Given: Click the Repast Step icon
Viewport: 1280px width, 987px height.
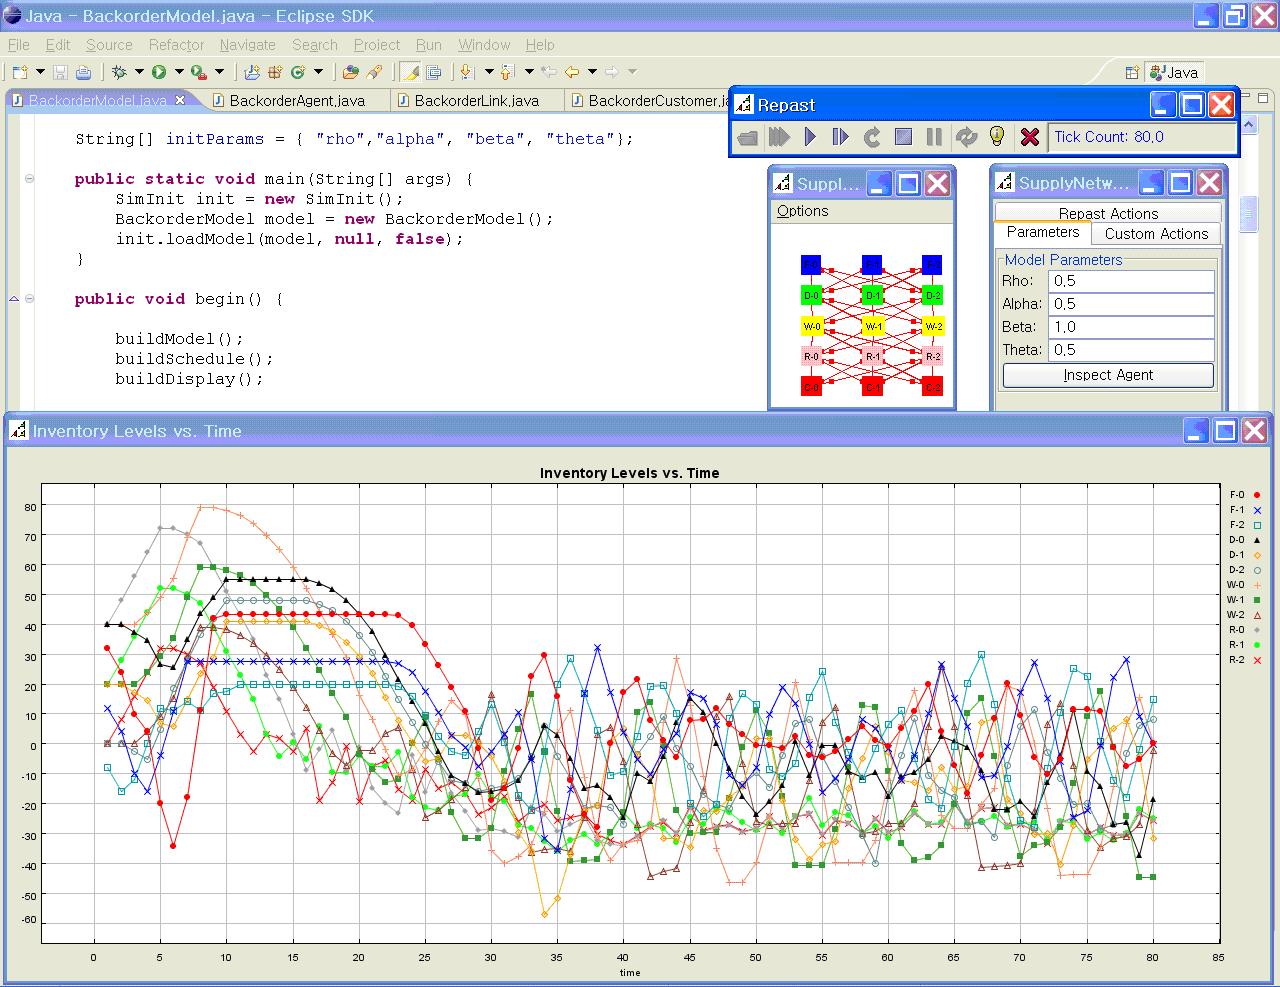Looking at the screenshot, I should tap(841, 137).
